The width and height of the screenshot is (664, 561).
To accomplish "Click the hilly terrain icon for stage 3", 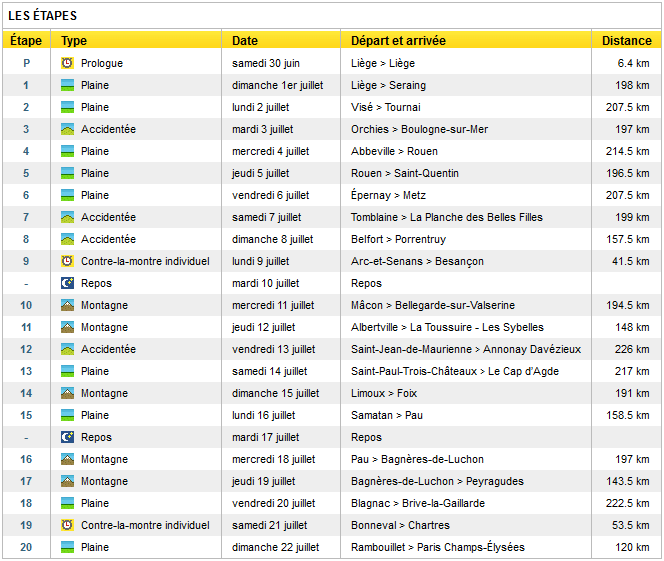I will point(67,129).
